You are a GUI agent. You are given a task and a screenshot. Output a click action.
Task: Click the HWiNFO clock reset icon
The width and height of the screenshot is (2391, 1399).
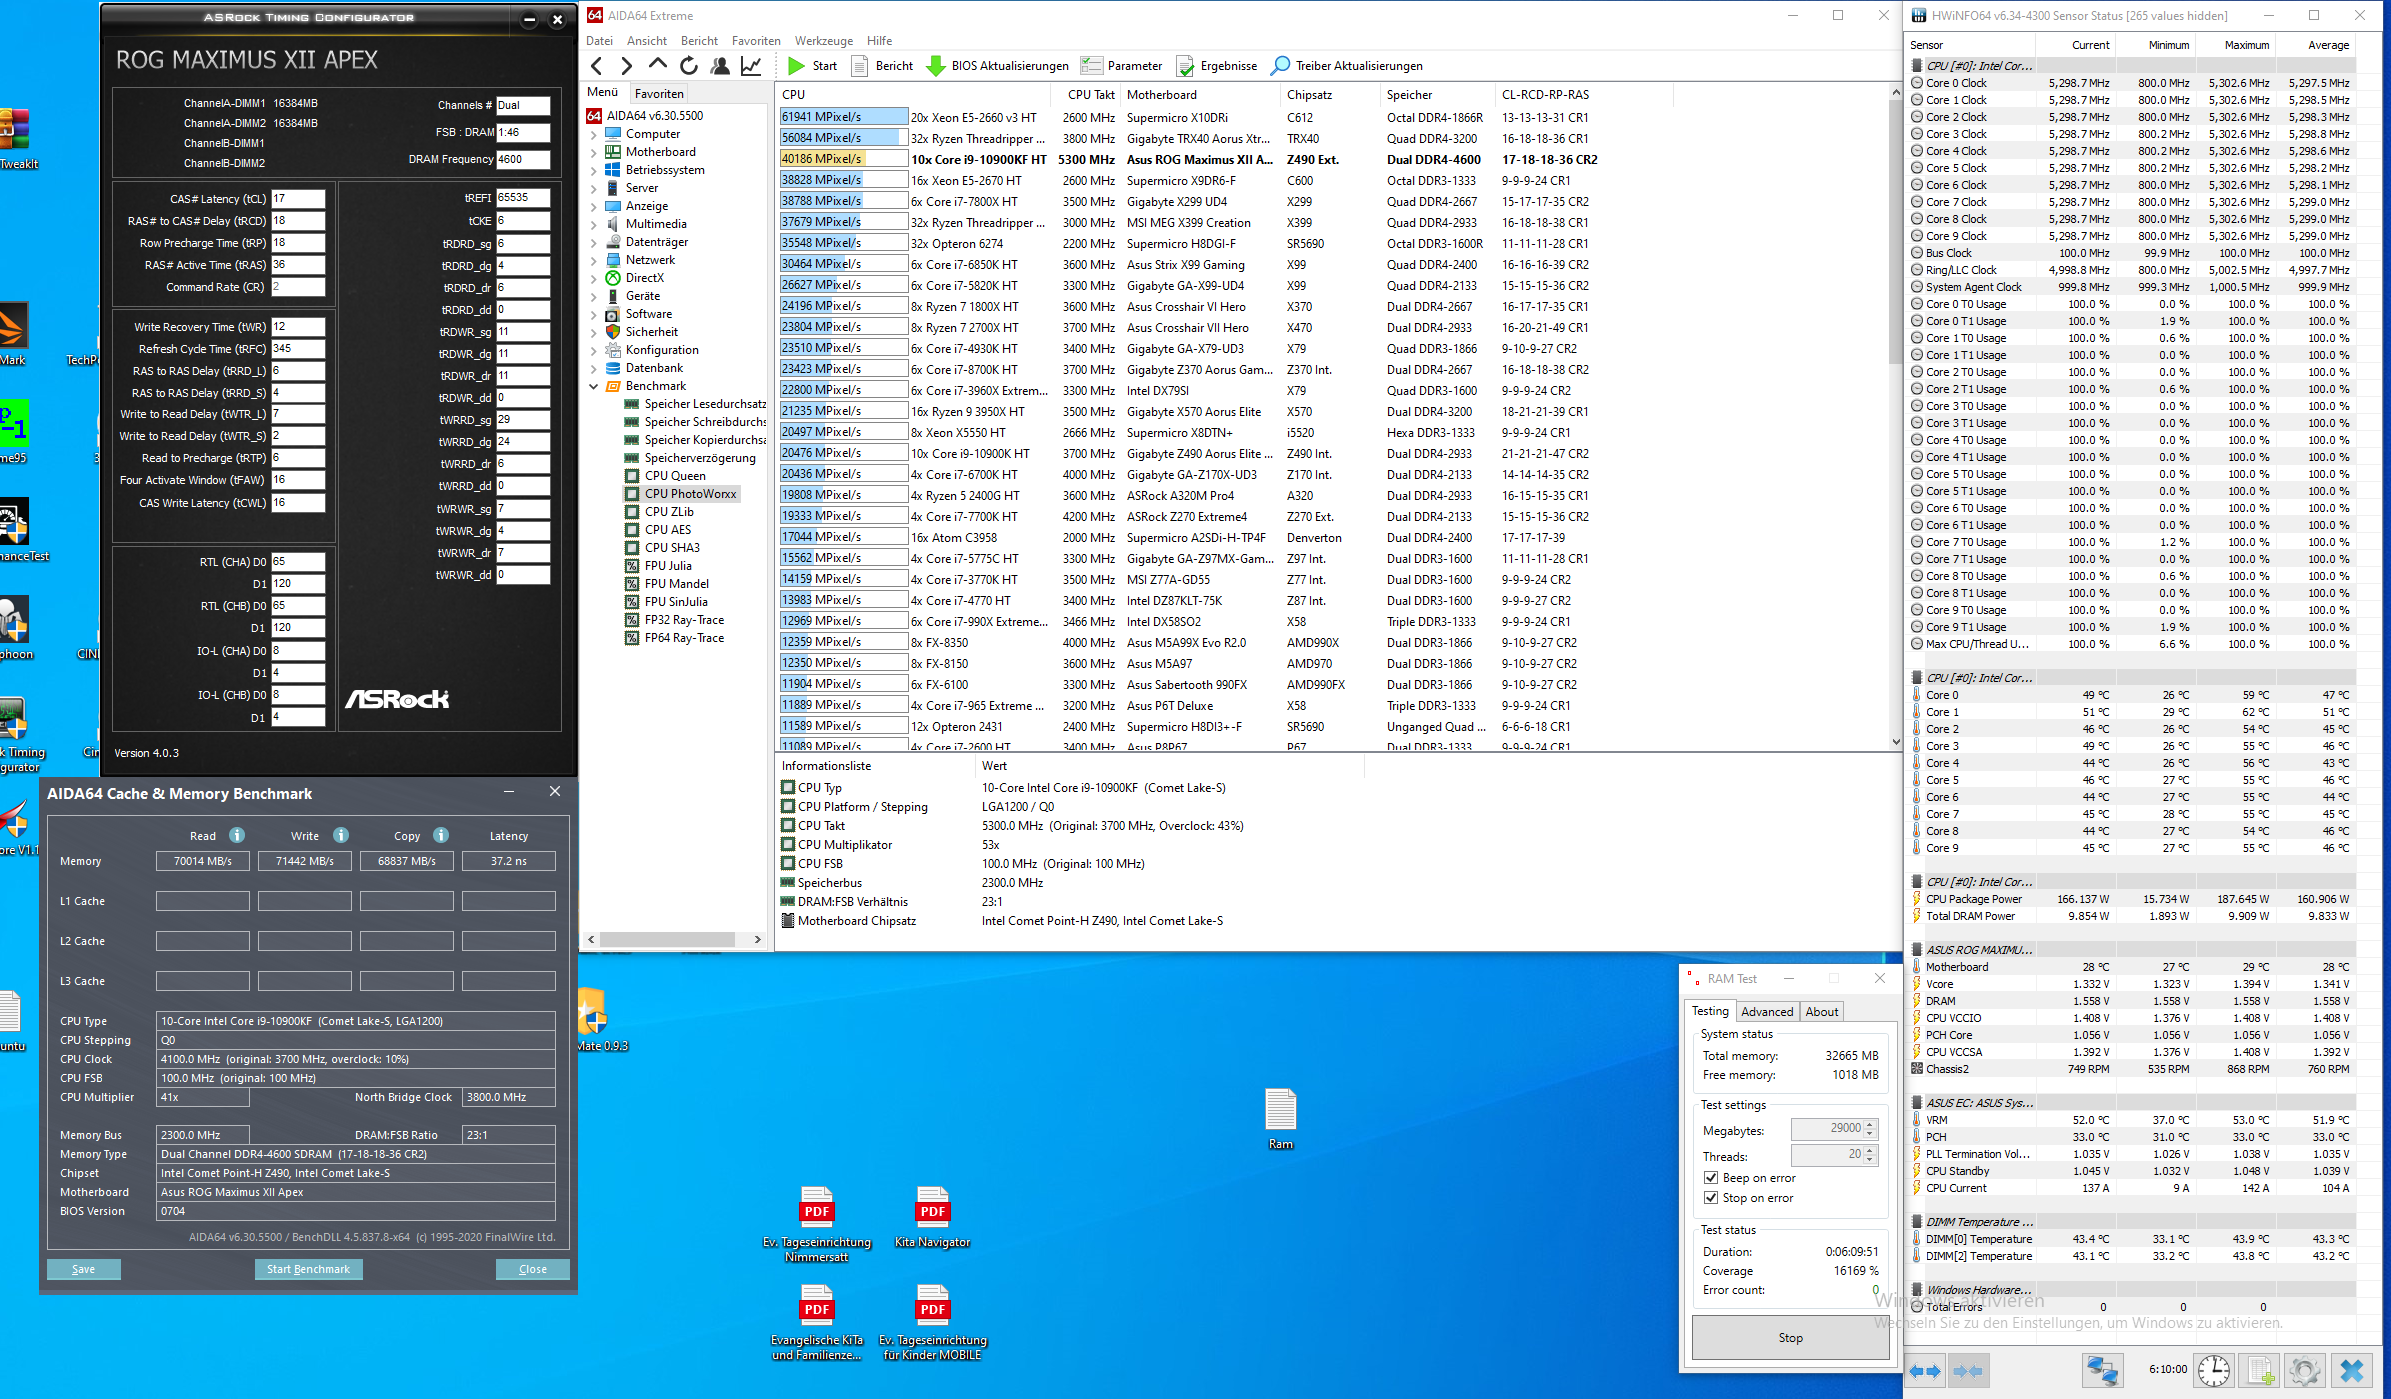(x=2213, y=1370)
